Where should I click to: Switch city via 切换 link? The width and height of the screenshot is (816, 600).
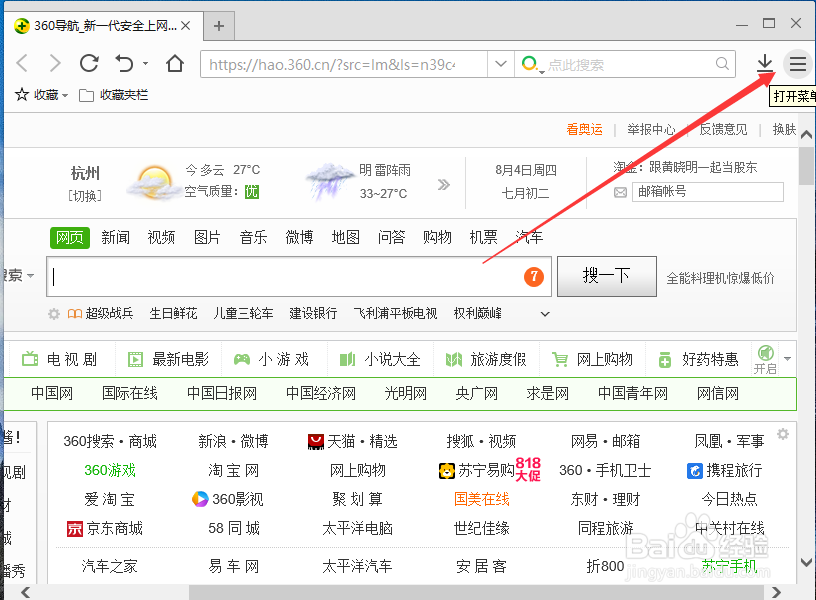pos(85,196)
